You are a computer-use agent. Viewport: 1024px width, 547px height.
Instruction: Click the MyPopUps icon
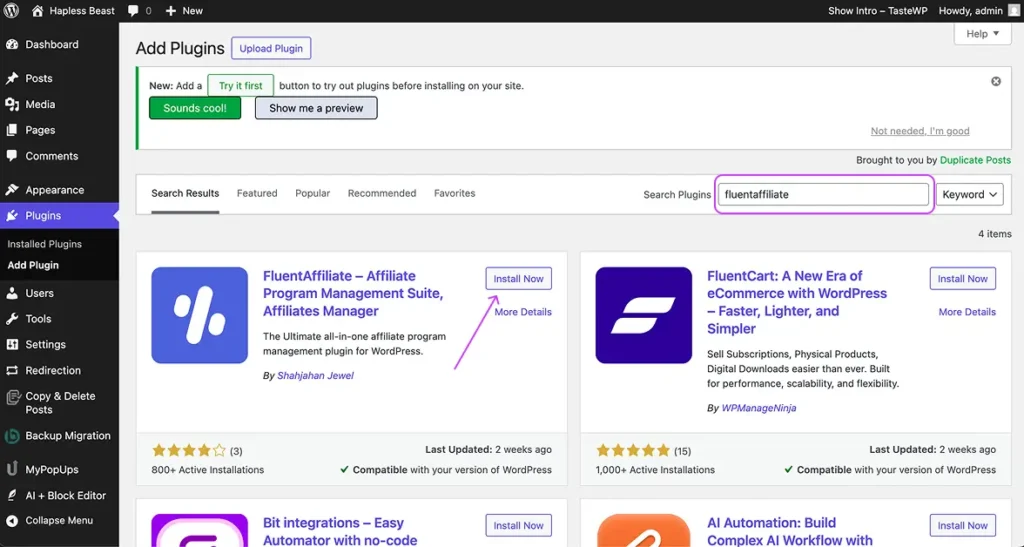click(12, 469)
